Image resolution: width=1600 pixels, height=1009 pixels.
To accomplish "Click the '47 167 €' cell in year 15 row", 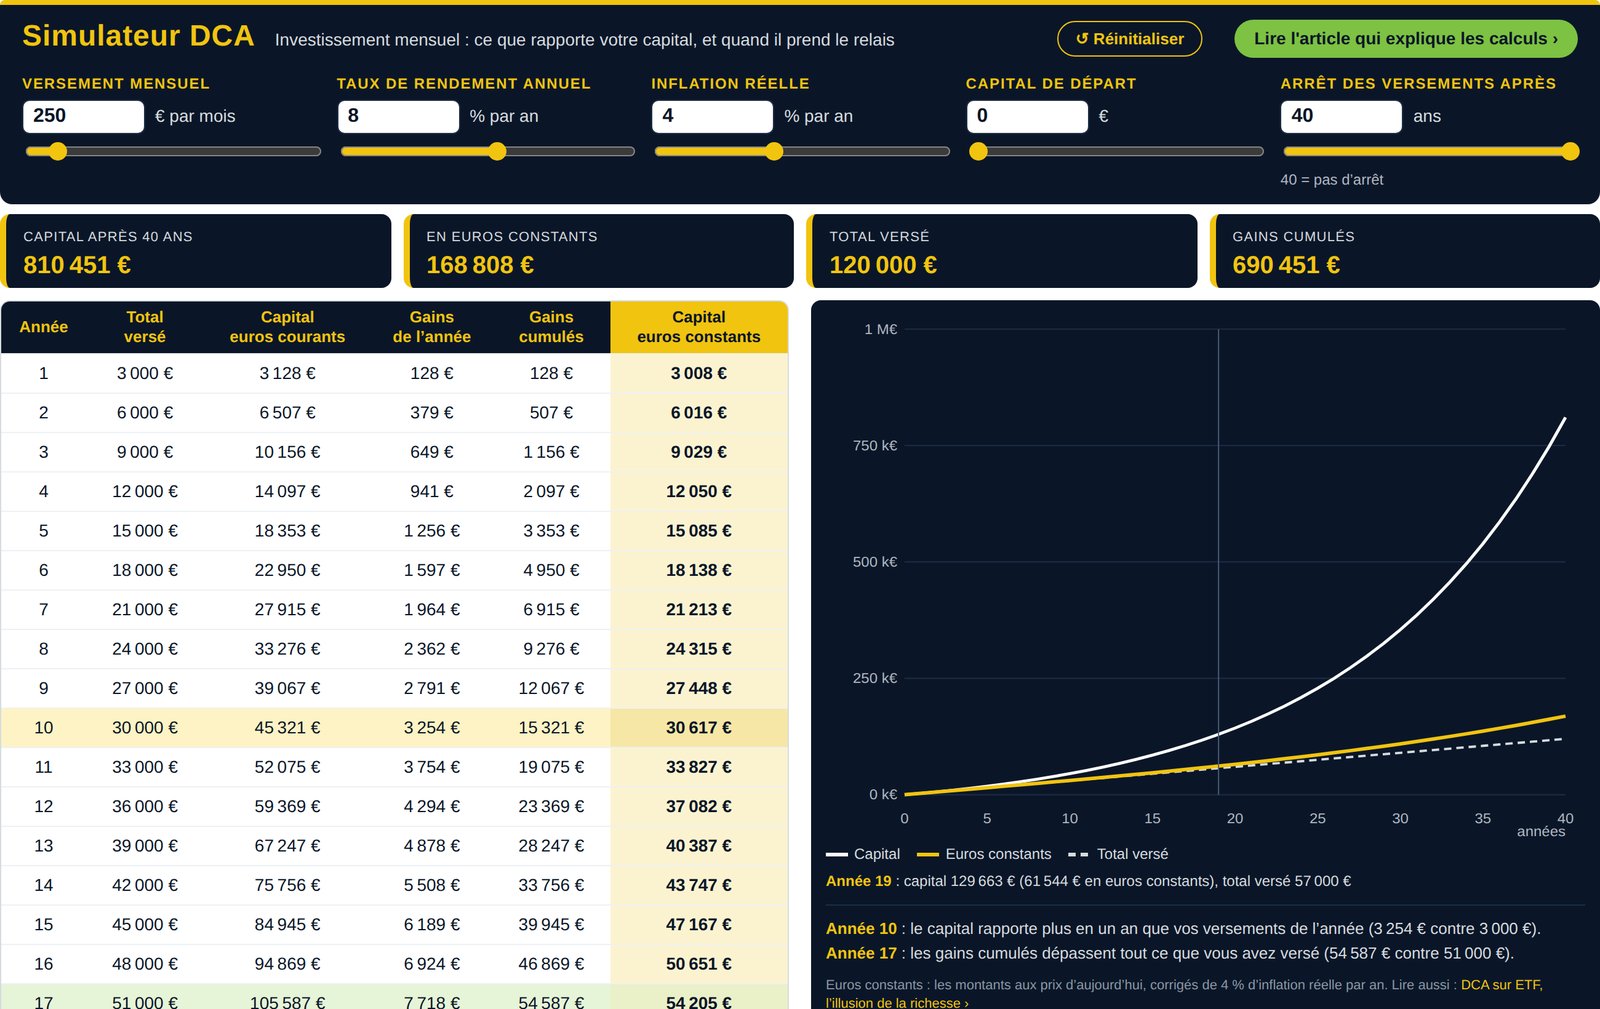I will 699,925.
